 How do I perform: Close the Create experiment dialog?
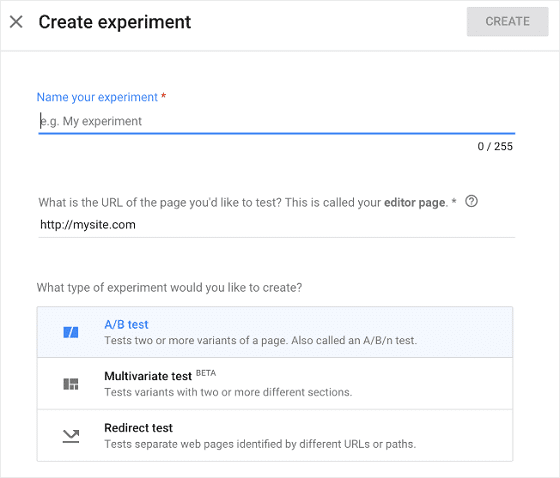pyautogui.click(x=16, y=22)
